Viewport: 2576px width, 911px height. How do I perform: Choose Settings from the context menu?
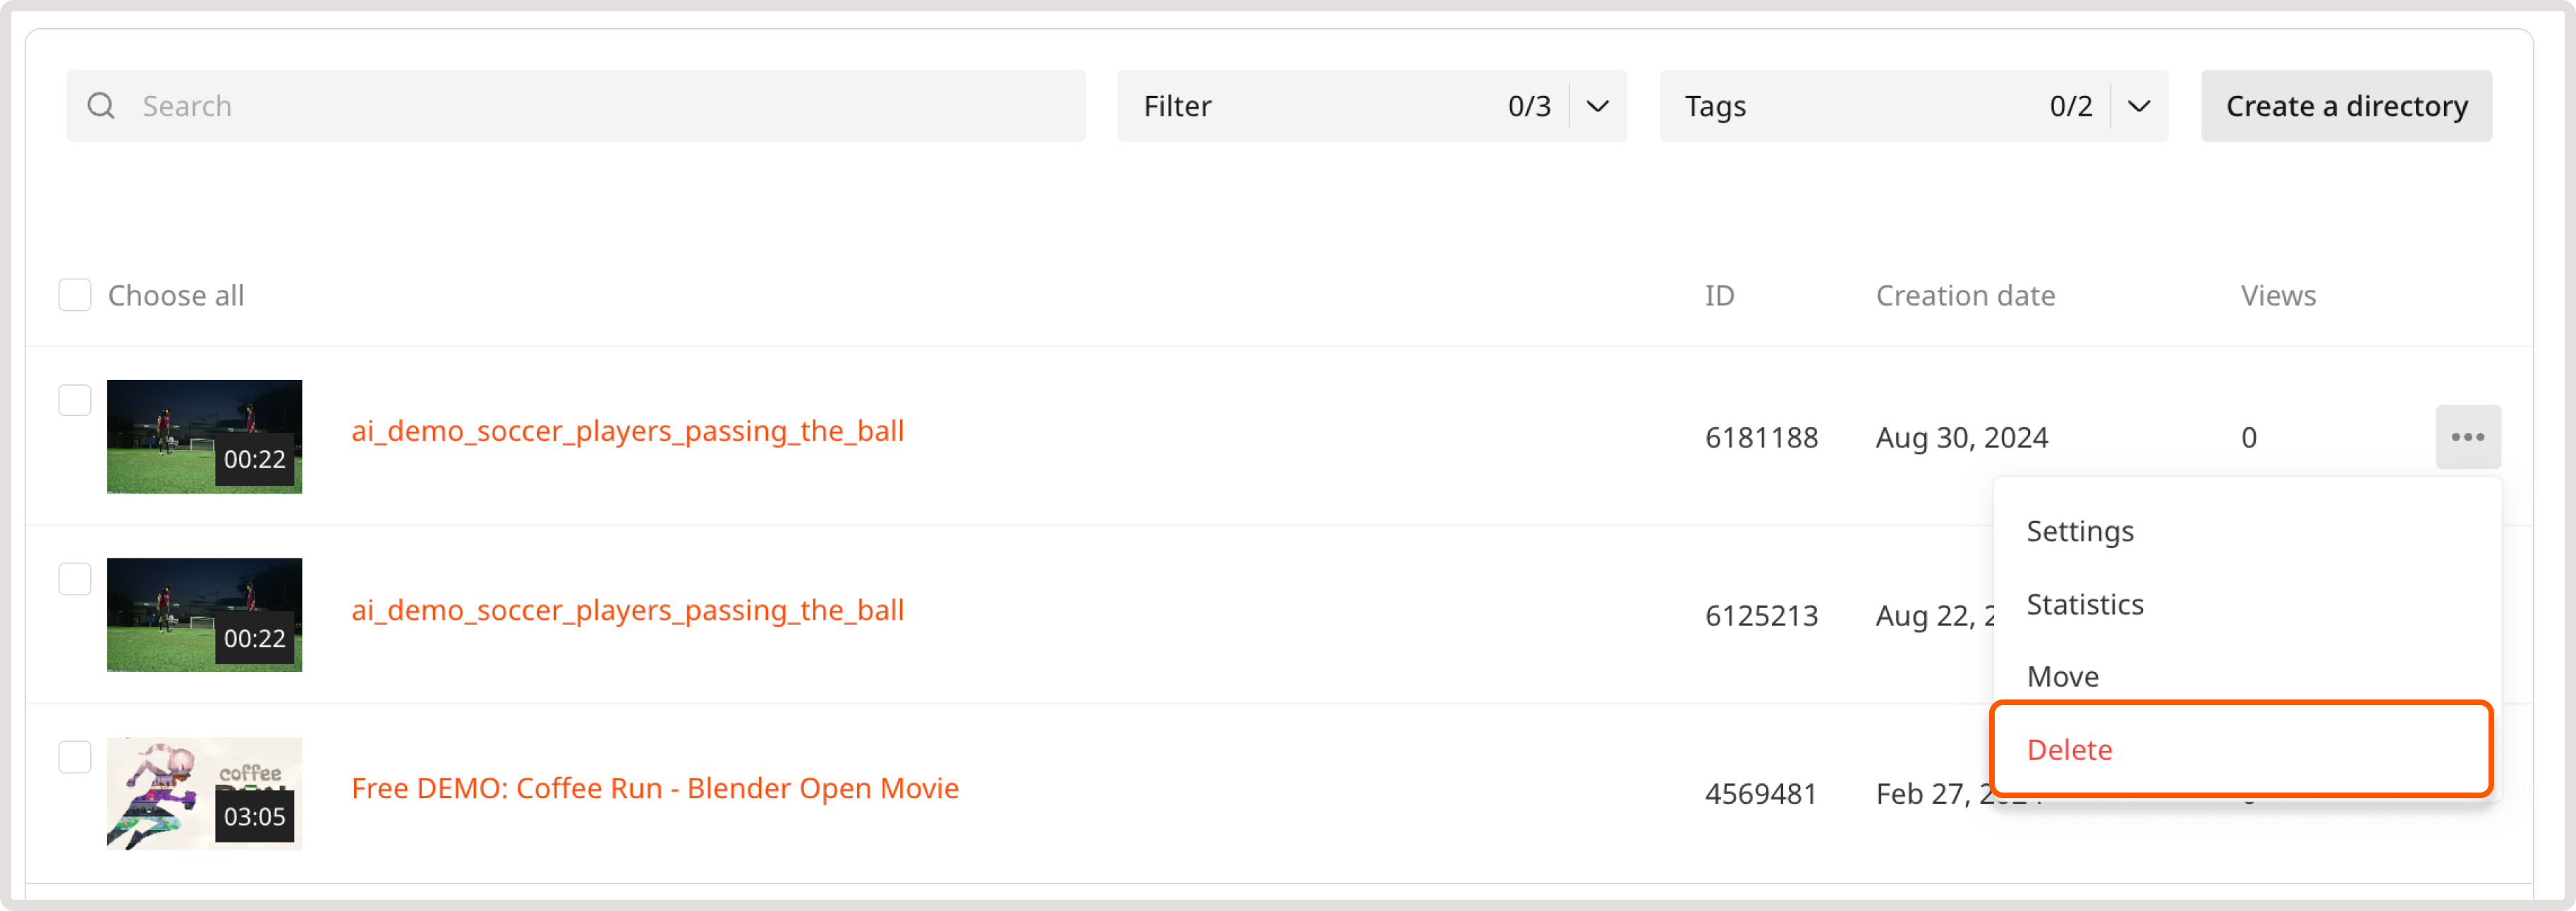click(x=2080, y=531)
